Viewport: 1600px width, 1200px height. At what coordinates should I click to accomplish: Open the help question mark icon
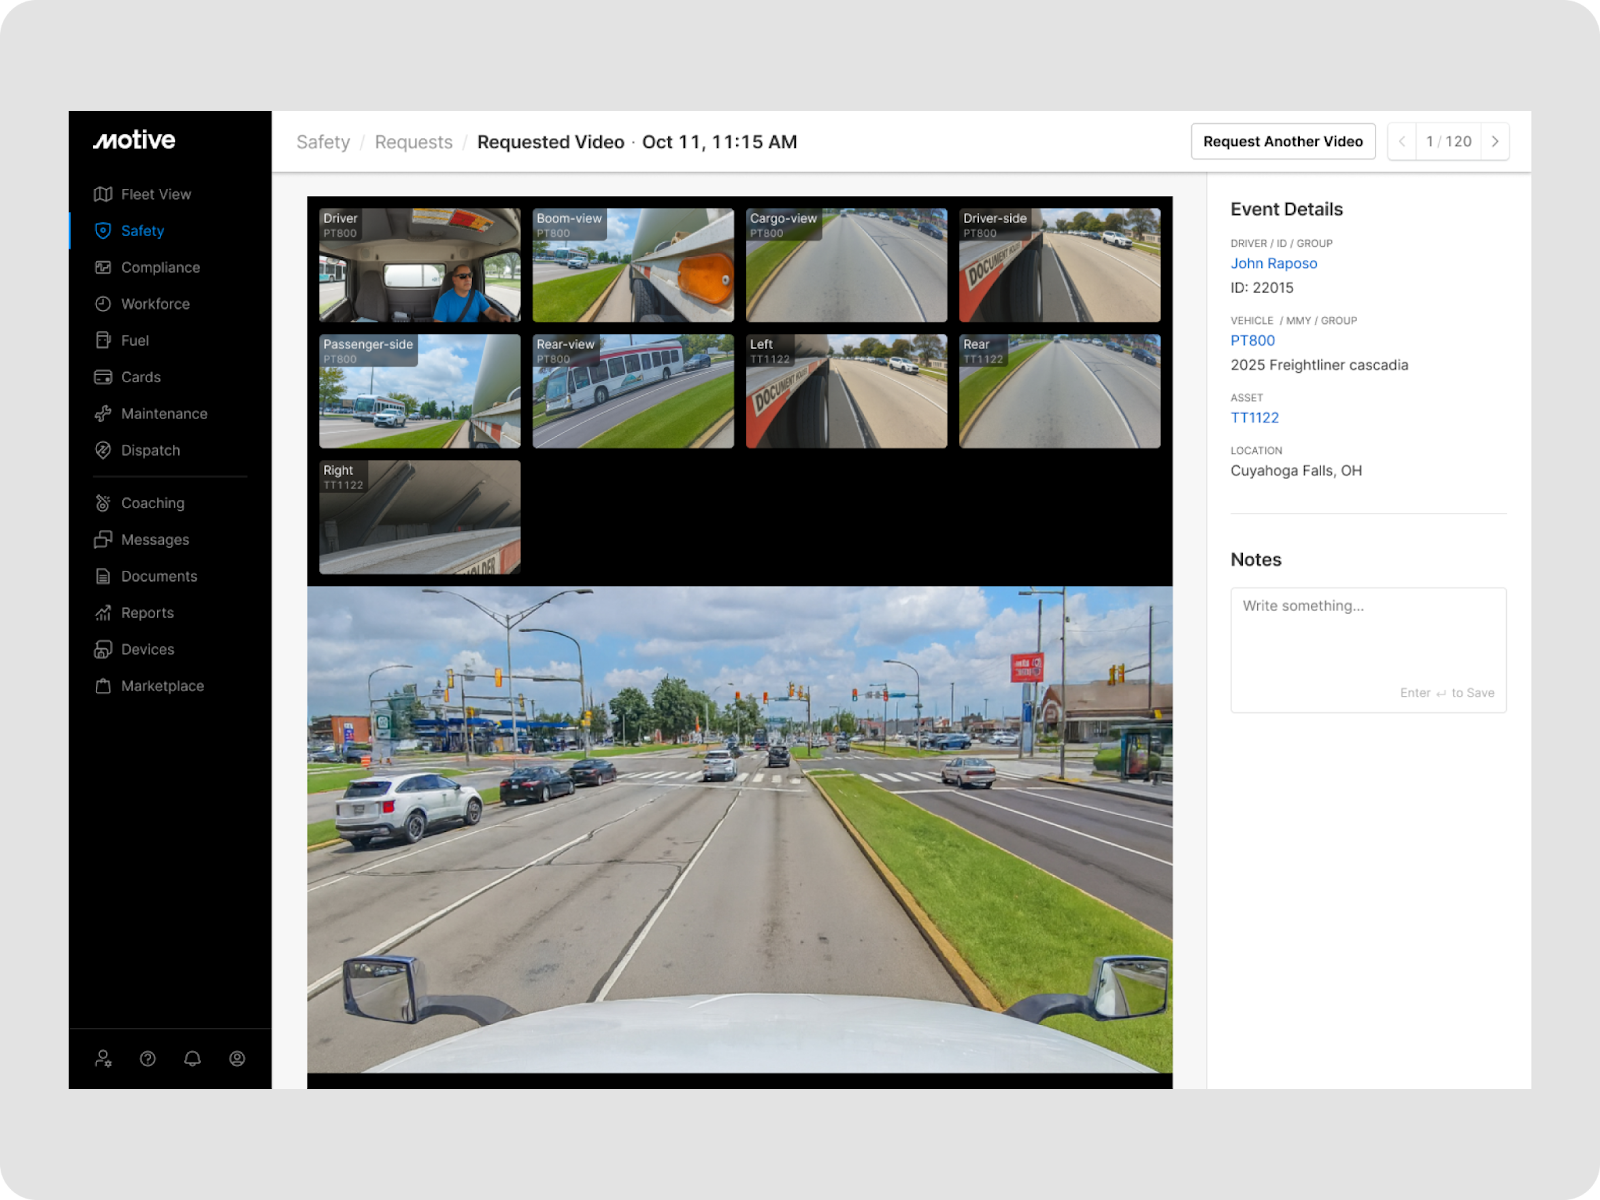tap(148, 1058)
